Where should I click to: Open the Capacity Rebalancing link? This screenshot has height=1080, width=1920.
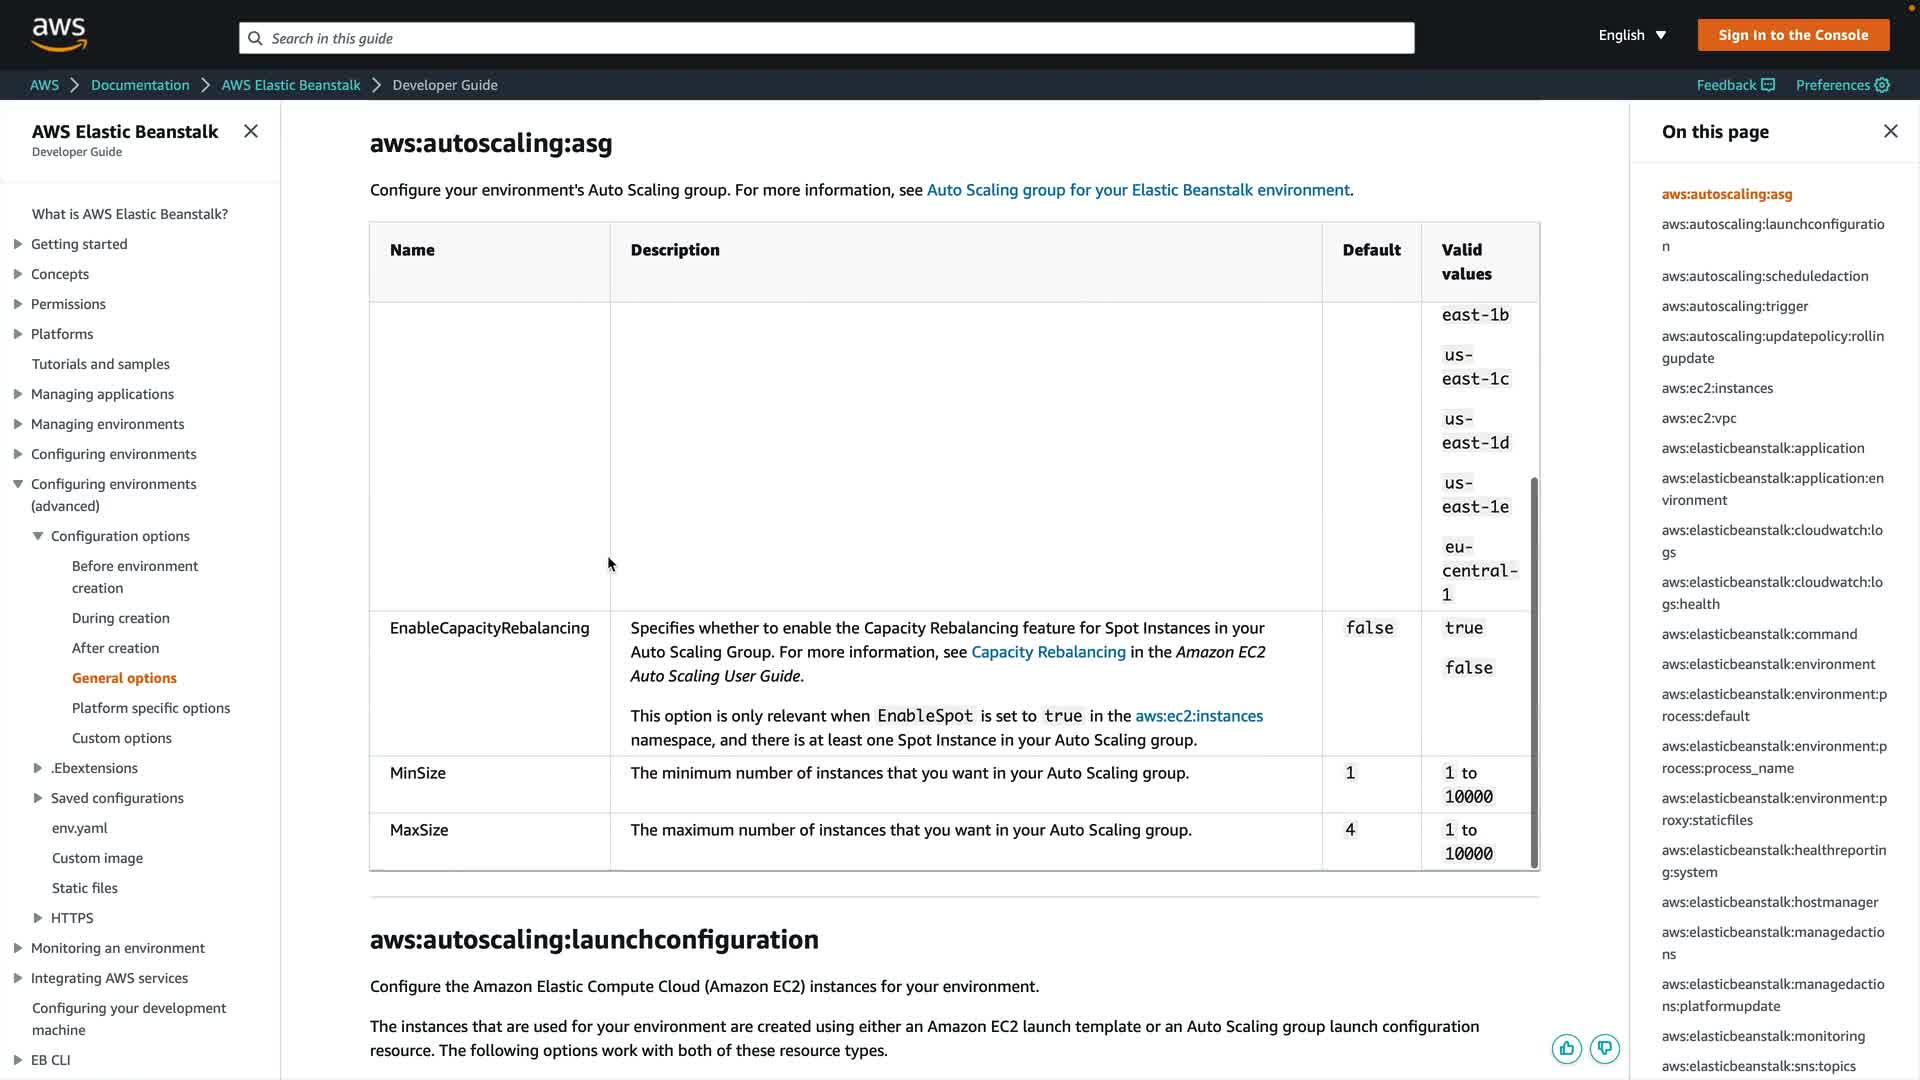pyautogui.click(x=1048, y=652)
